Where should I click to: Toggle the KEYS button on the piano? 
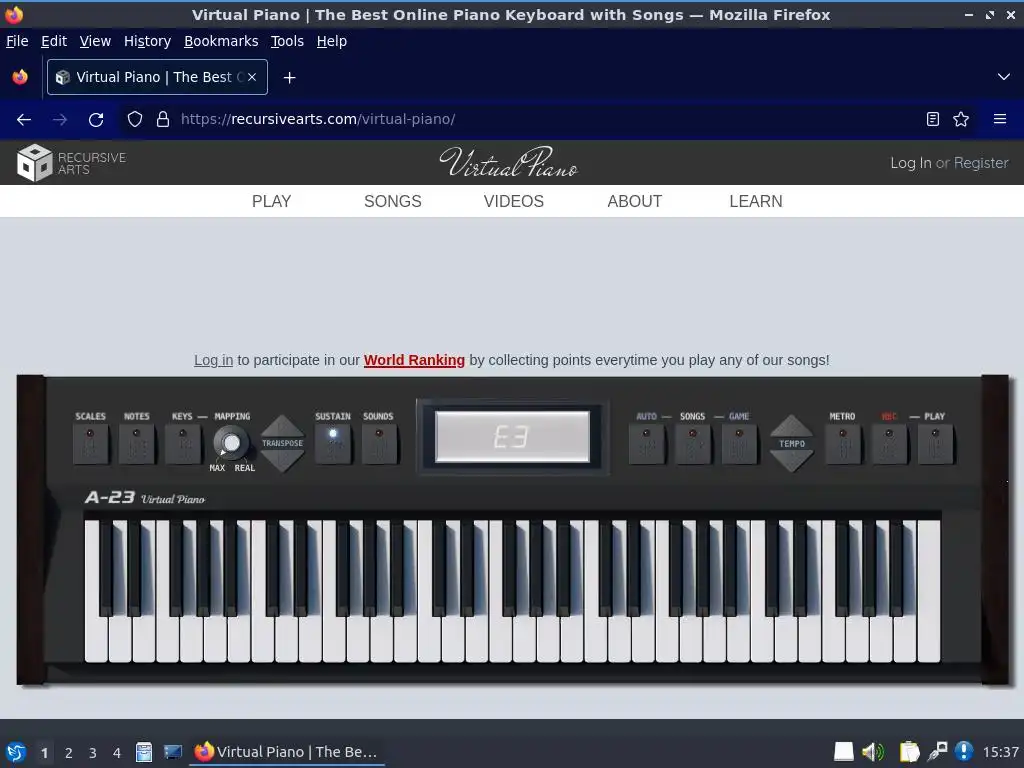click(x=183, y=444)
